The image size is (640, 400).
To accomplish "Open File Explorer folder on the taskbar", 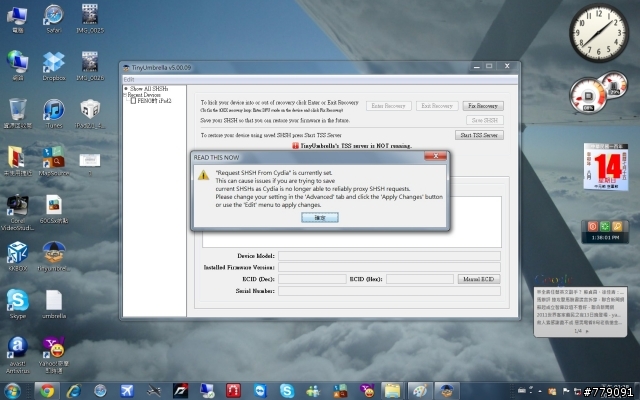I will pyautogui.click(x=392, y=391).
